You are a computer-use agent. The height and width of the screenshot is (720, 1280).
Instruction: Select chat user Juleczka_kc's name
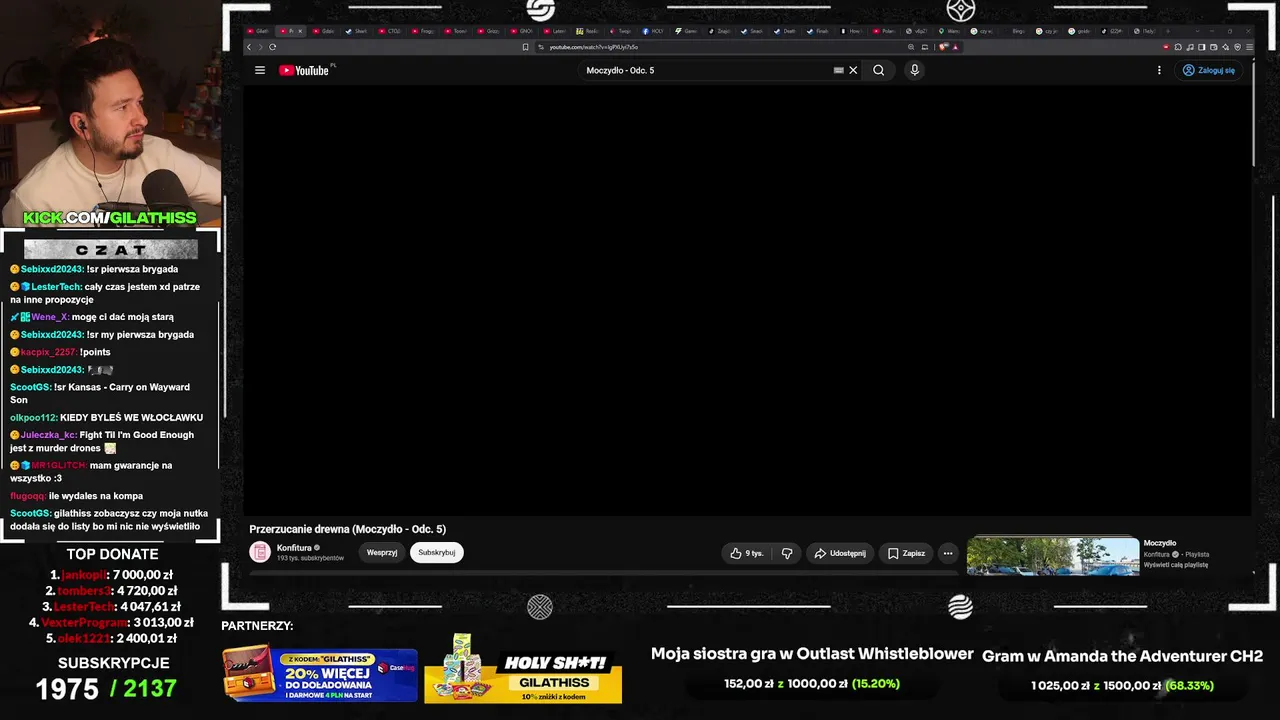click(x=48, y=435)
